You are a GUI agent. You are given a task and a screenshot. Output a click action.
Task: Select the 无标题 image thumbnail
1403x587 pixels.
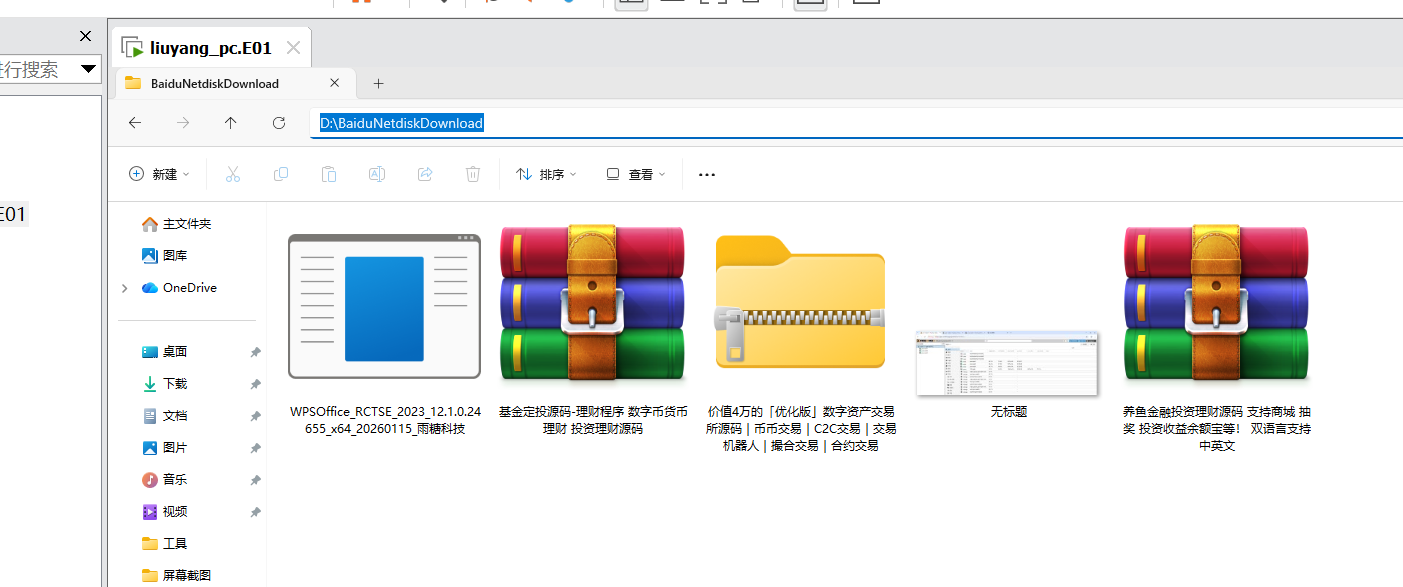(x=1008, y=364)
